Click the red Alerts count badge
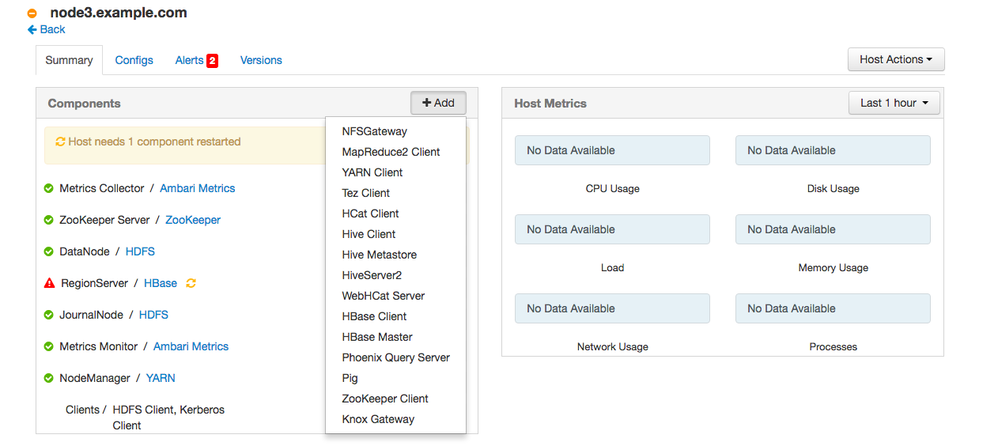 tap(212, 61)
